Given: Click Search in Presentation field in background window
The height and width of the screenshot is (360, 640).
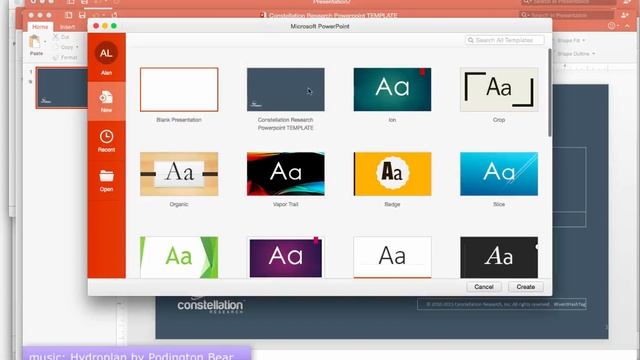Looking at the screenshot, I should click(567, 15).
